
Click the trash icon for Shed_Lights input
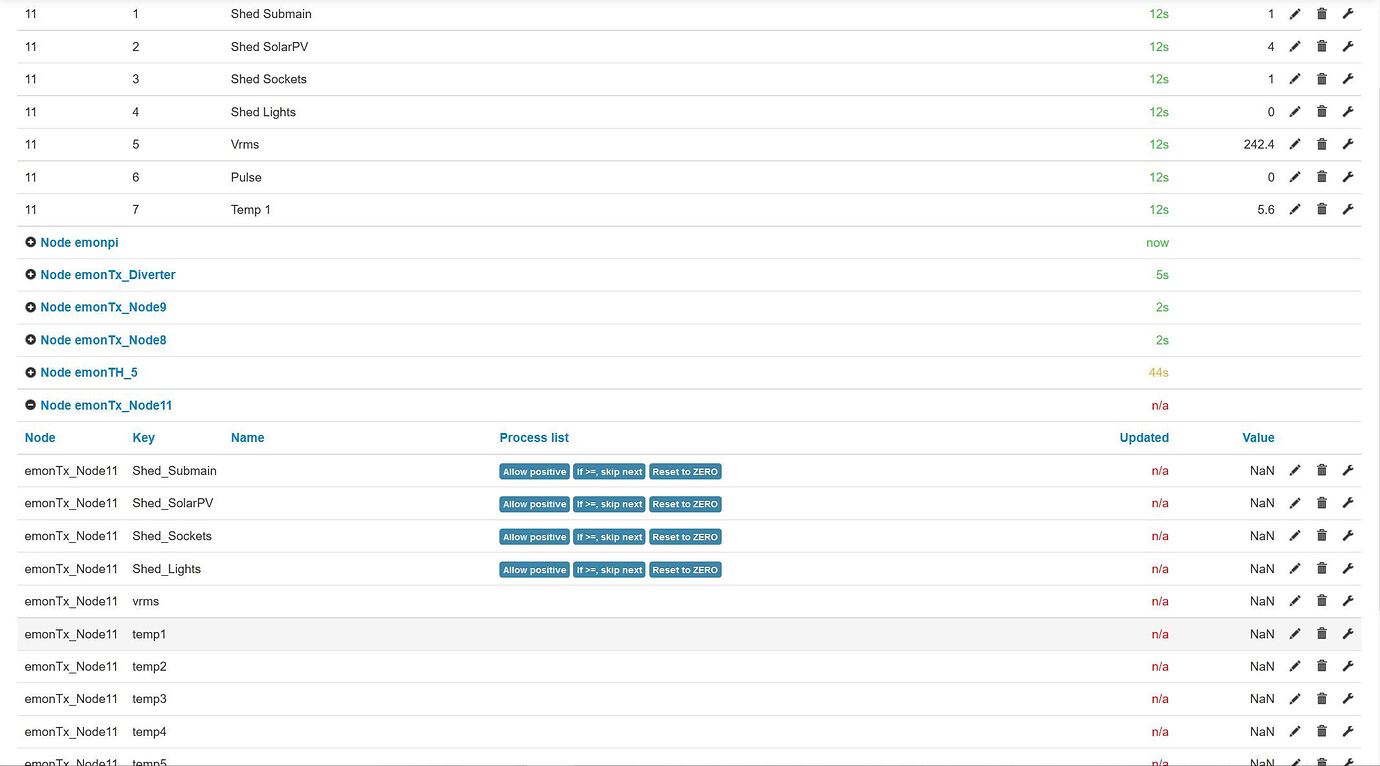coord(1321,568)
